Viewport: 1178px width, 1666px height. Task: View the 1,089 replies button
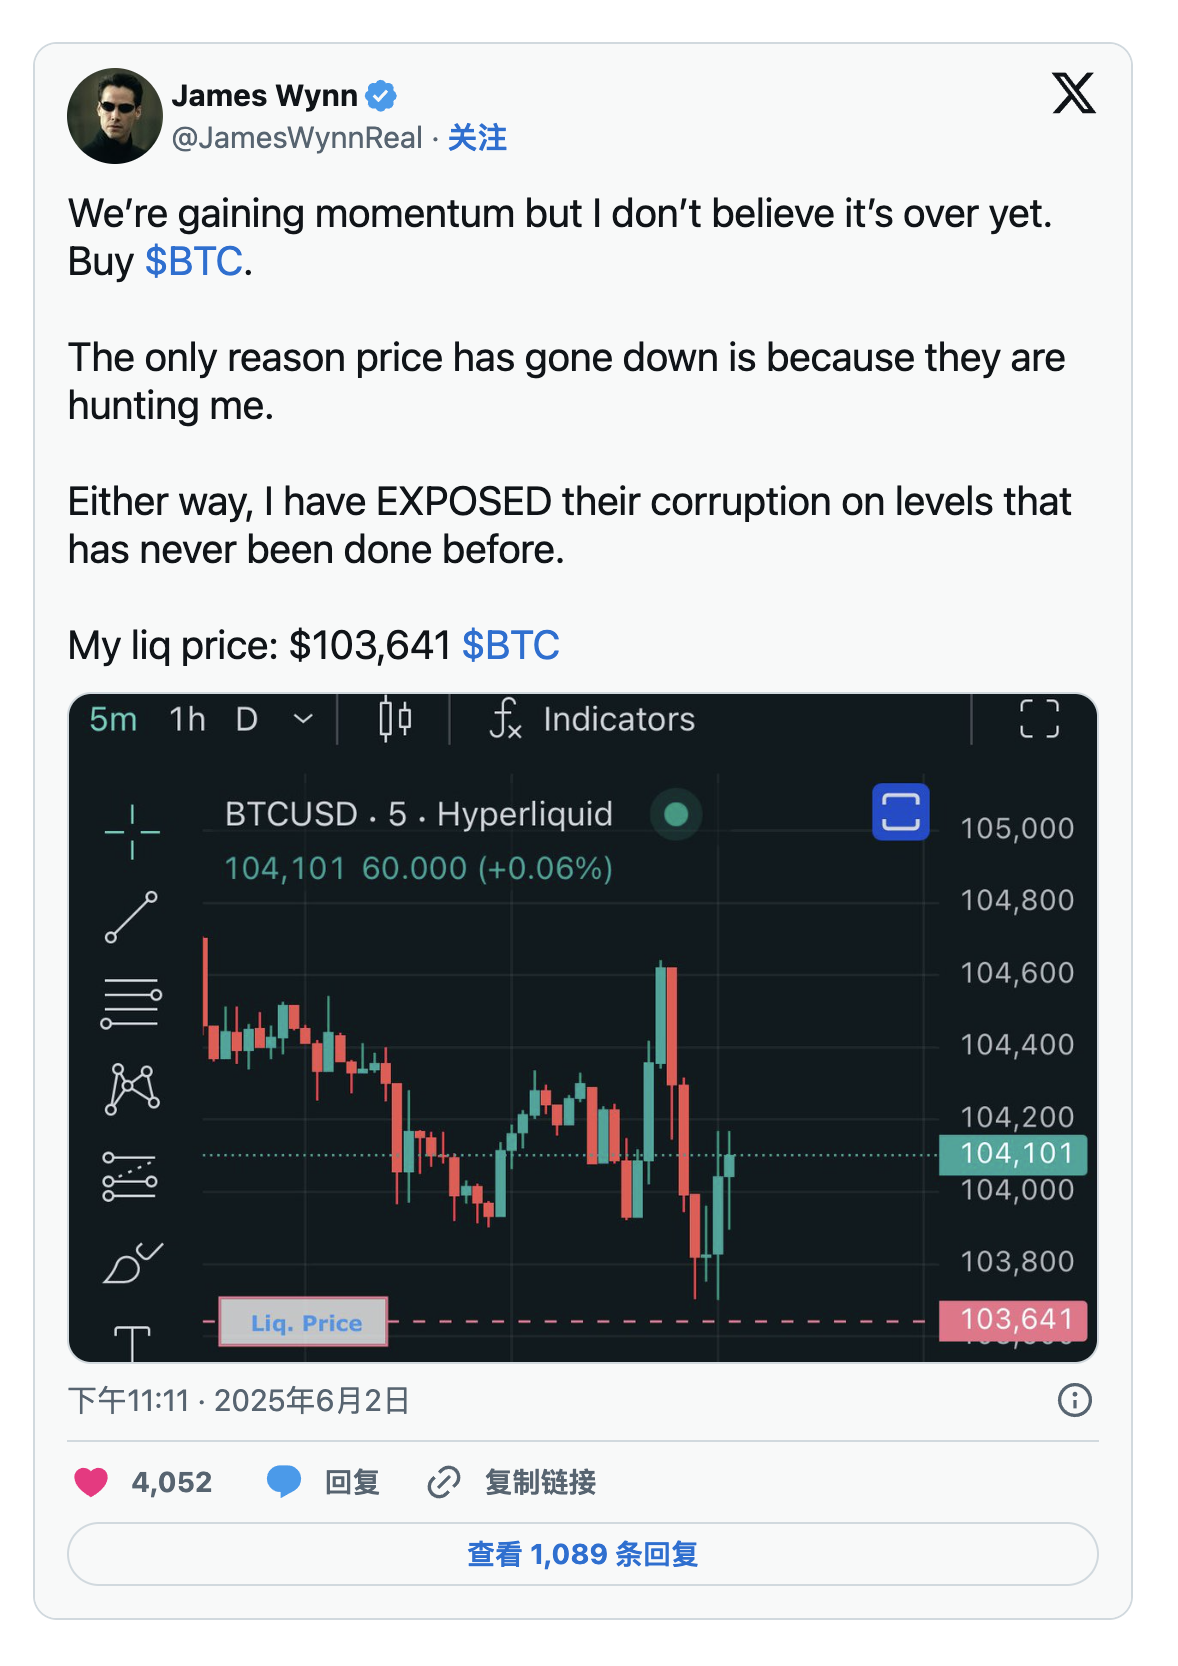[x=583, y=1554]
